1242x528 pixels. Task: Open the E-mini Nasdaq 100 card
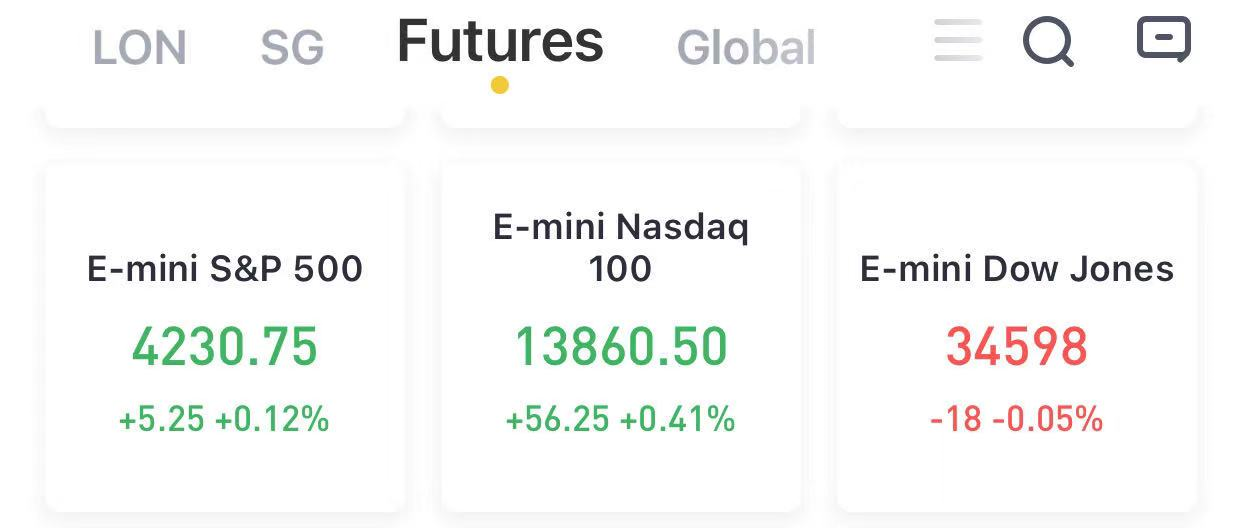tap(620, 337)
